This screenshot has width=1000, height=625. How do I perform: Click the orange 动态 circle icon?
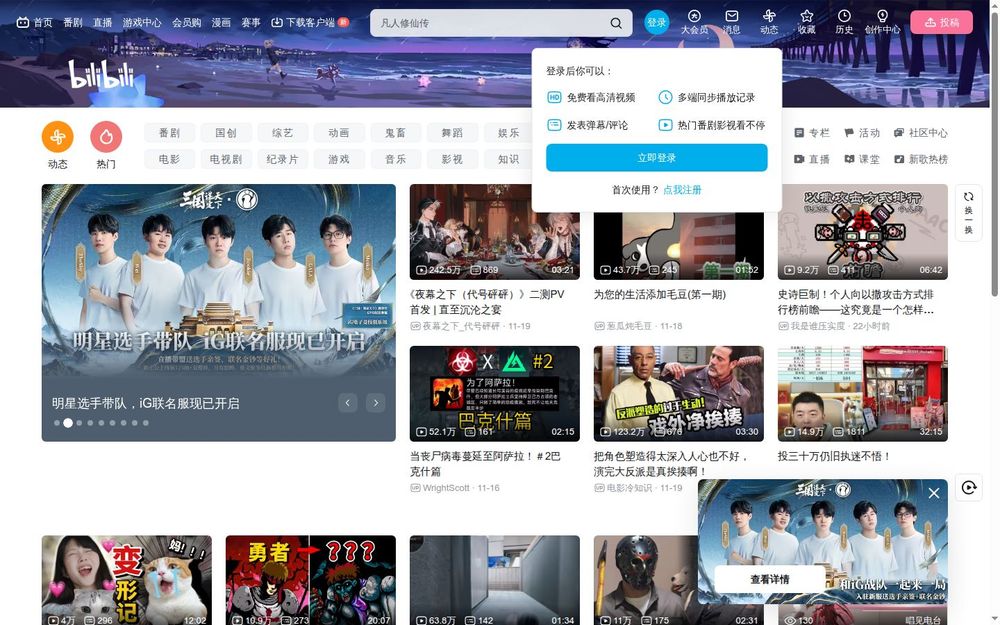pyautogui.click(x=57, y=136)
